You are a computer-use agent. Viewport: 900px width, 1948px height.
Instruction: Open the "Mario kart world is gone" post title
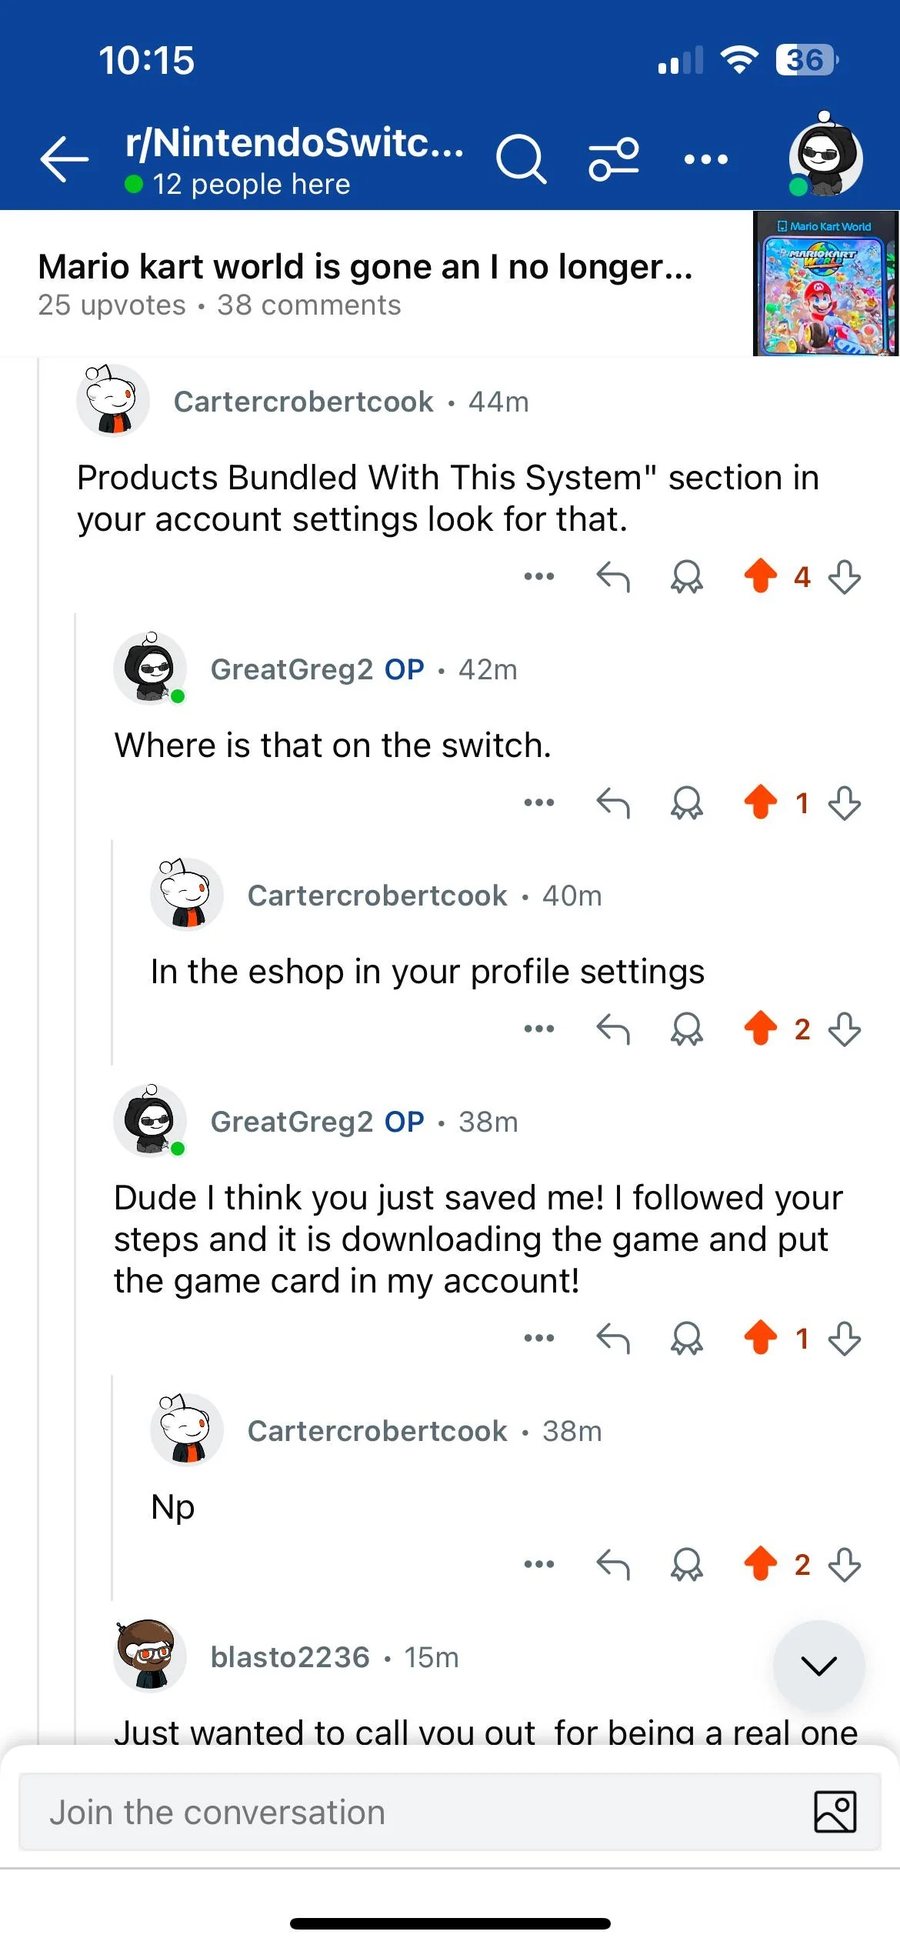point(365,267)
